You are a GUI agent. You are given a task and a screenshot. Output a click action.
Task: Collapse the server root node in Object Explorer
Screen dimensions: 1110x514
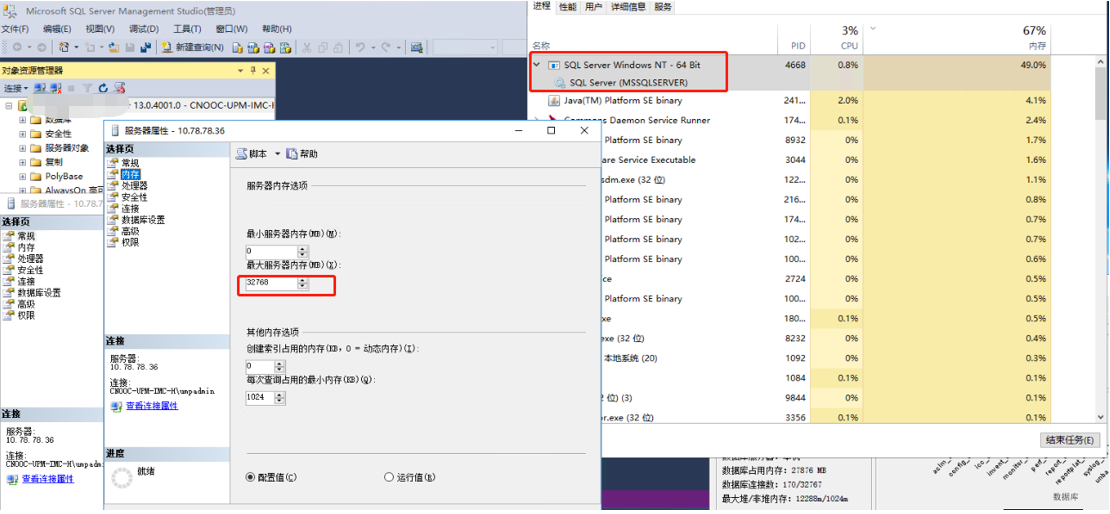pos(9,105)
